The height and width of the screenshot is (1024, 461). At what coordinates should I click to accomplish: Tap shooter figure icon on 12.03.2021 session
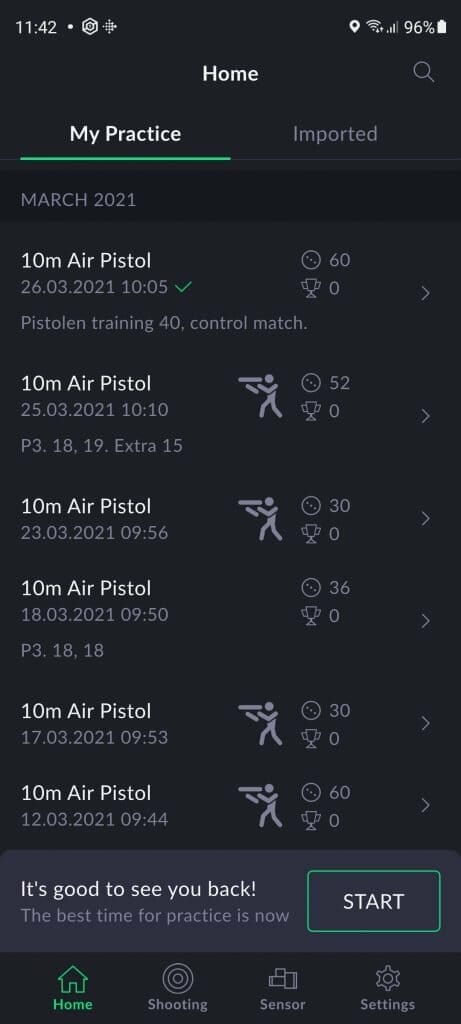pyautogui.click(x=261, y=806)
